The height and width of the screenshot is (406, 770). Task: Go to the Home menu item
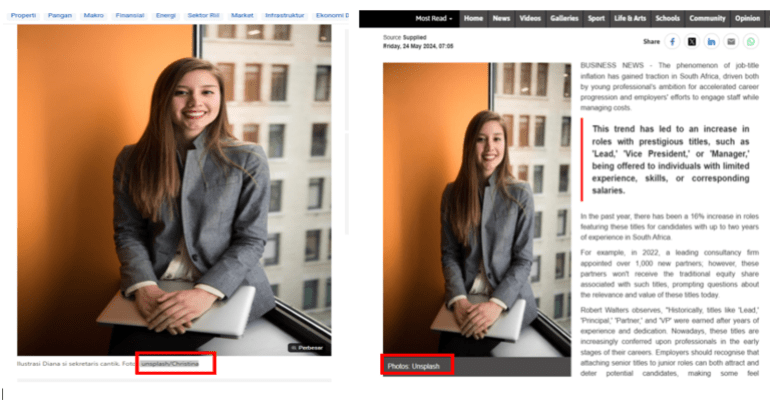pyautogui.click(x=473, y=18)
